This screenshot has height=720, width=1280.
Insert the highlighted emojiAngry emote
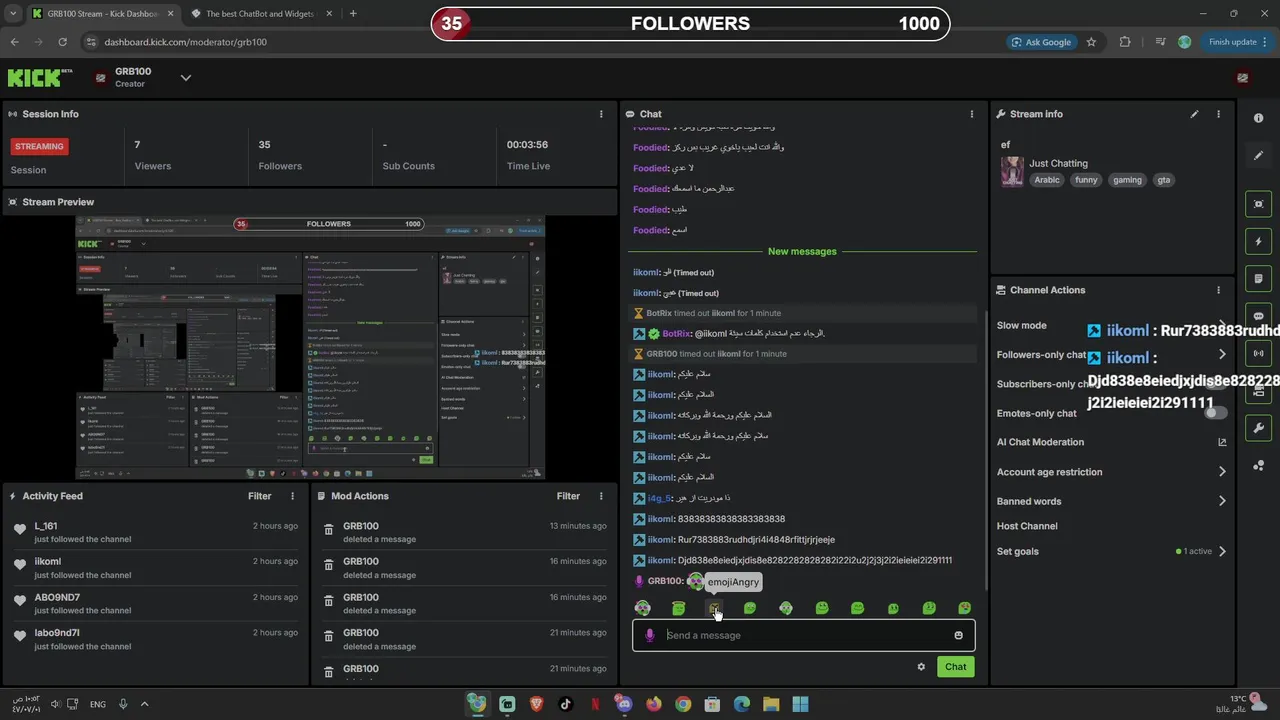(714, 608)
